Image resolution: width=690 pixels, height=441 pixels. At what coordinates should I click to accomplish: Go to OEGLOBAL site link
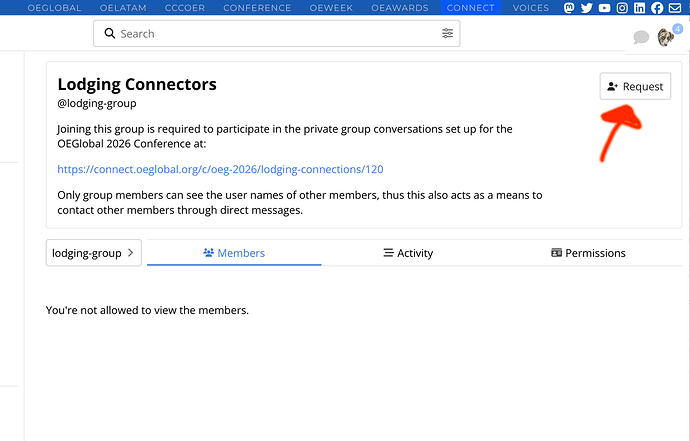click(54, 7)
